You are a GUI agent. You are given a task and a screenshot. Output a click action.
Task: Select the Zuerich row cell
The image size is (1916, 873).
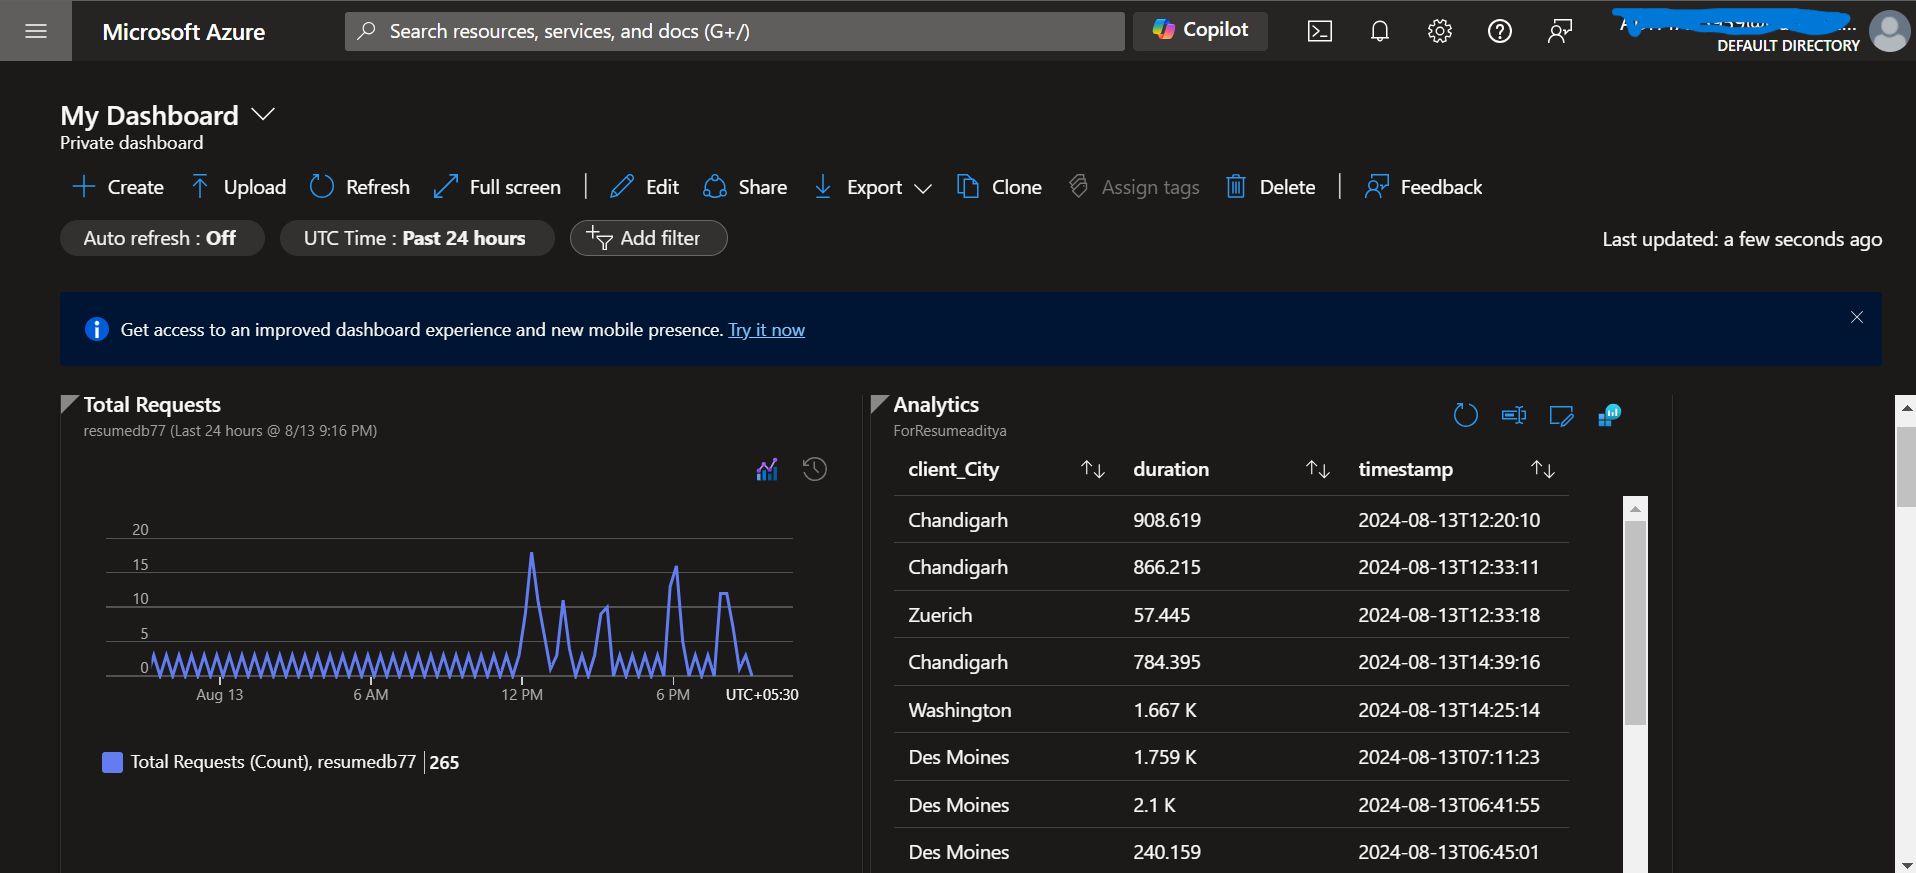click(x=940, y=615)
